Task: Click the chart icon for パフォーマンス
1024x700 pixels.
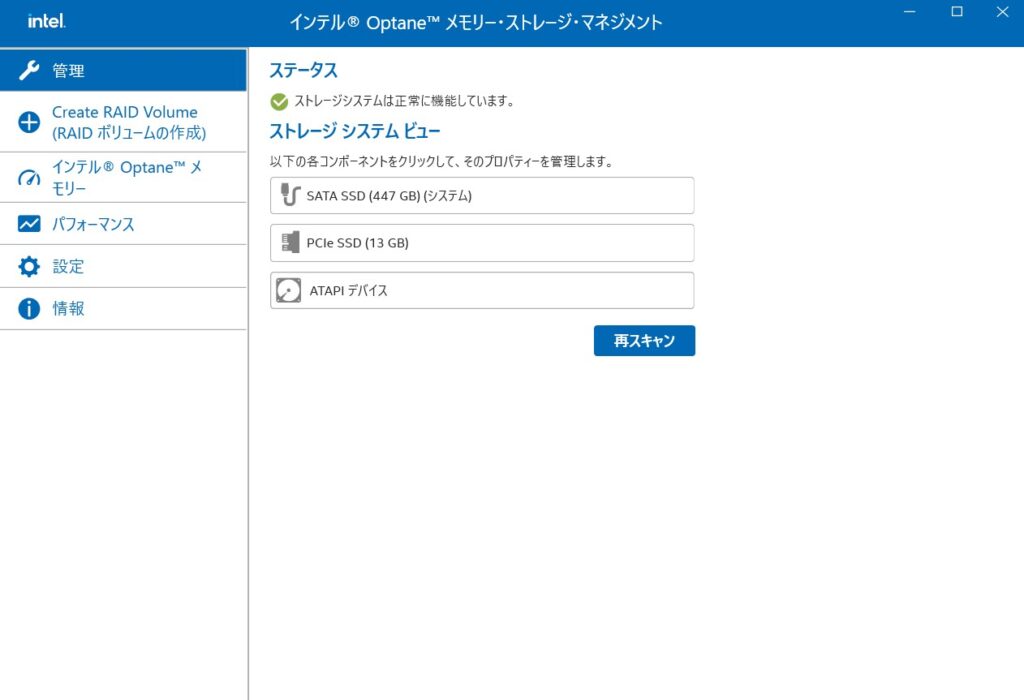Action: [29, 224]
